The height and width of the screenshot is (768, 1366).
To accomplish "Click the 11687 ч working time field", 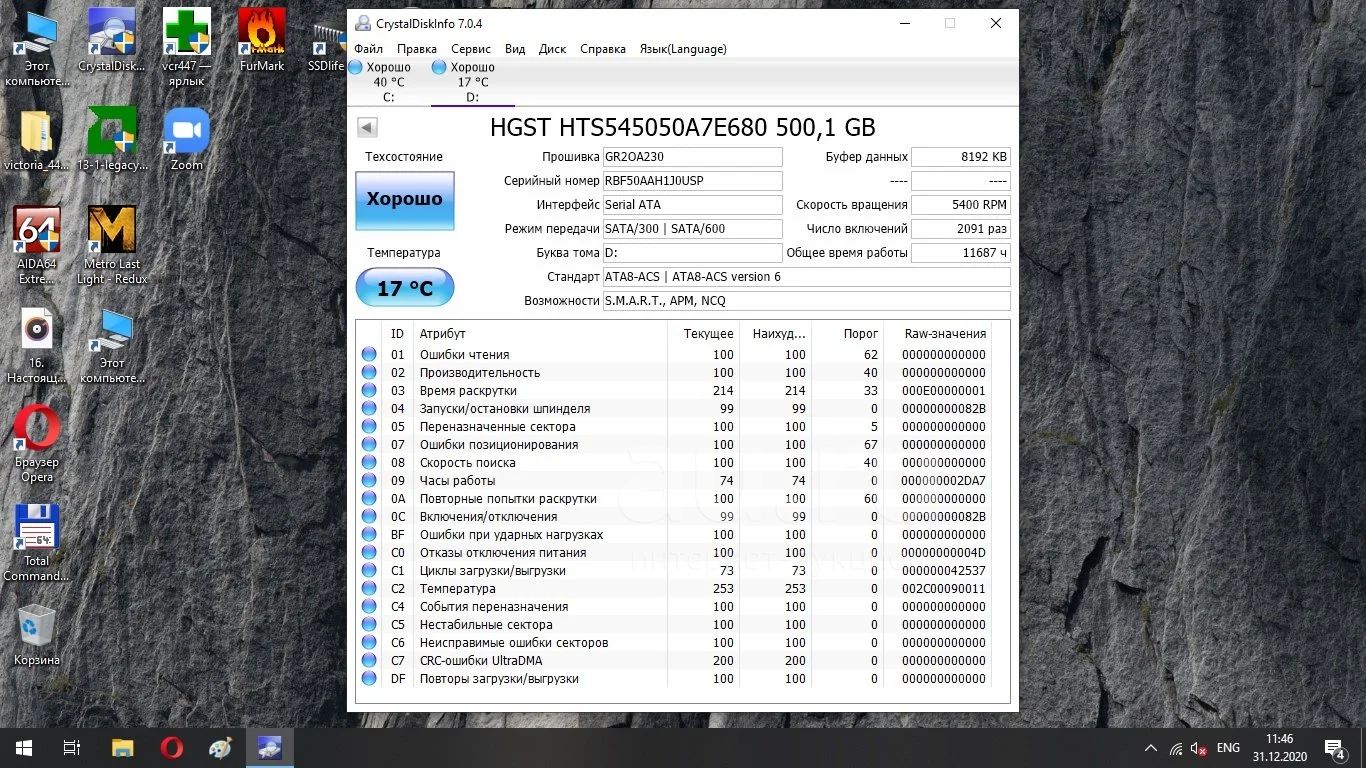I will [x=961, y=253].
